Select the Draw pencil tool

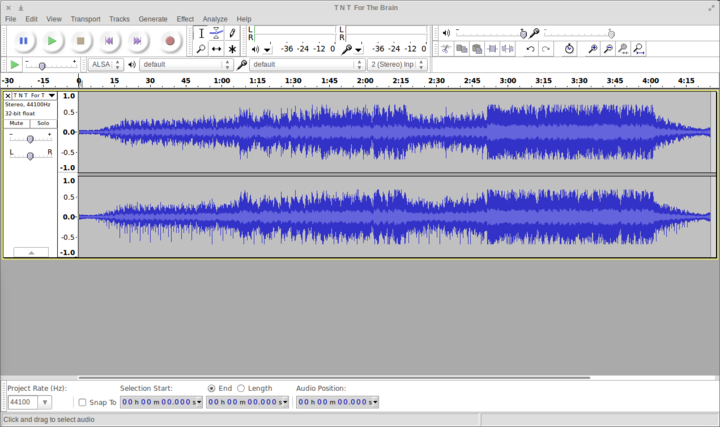point(232,33)
